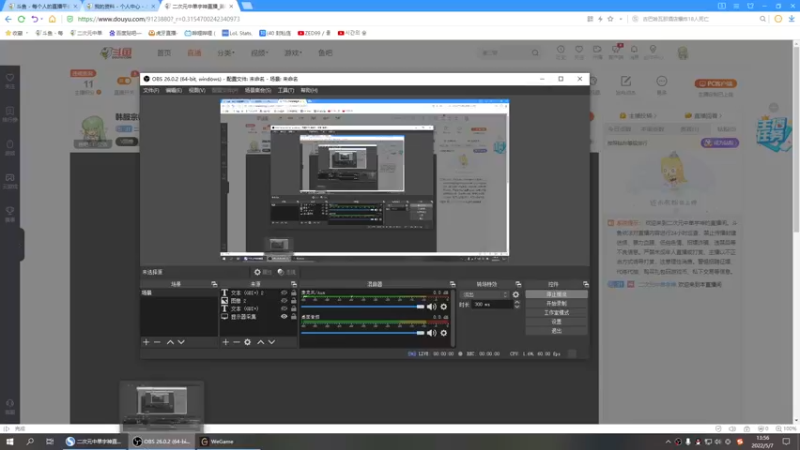Image resolution: width=800 pixels, height=450 pixels.
Task: Open Windows Start menu
Action: coord(10,441)
